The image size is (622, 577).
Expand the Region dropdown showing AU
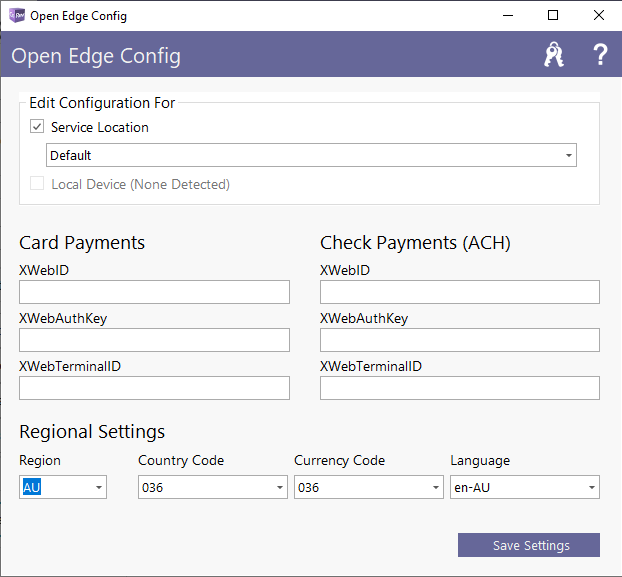[x=63, y=487]
